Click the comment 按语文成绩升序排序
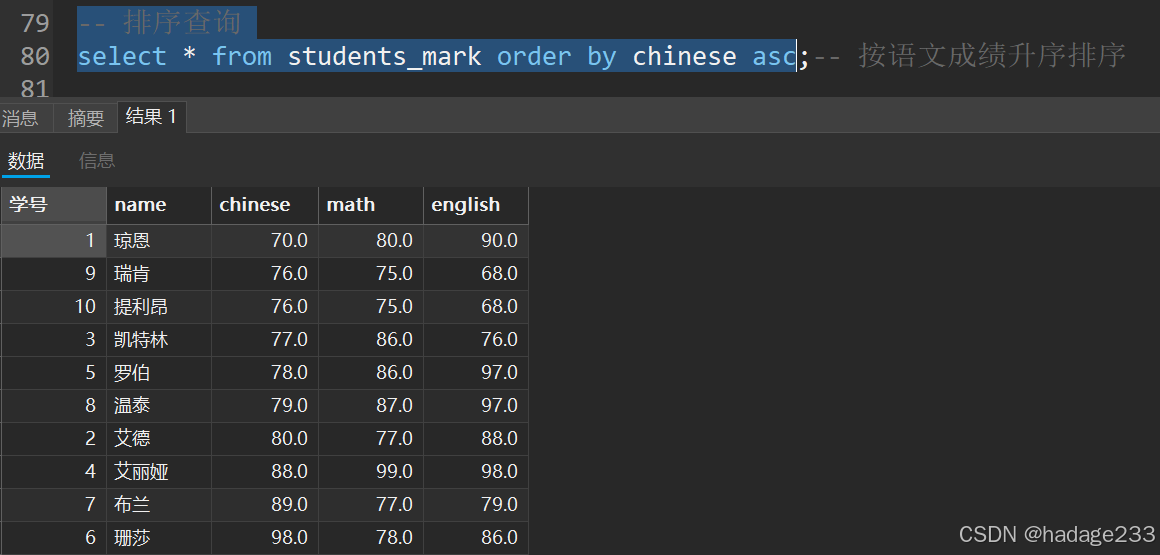The height and width of the screenshot is (555, 1160). tap(992, 56)
